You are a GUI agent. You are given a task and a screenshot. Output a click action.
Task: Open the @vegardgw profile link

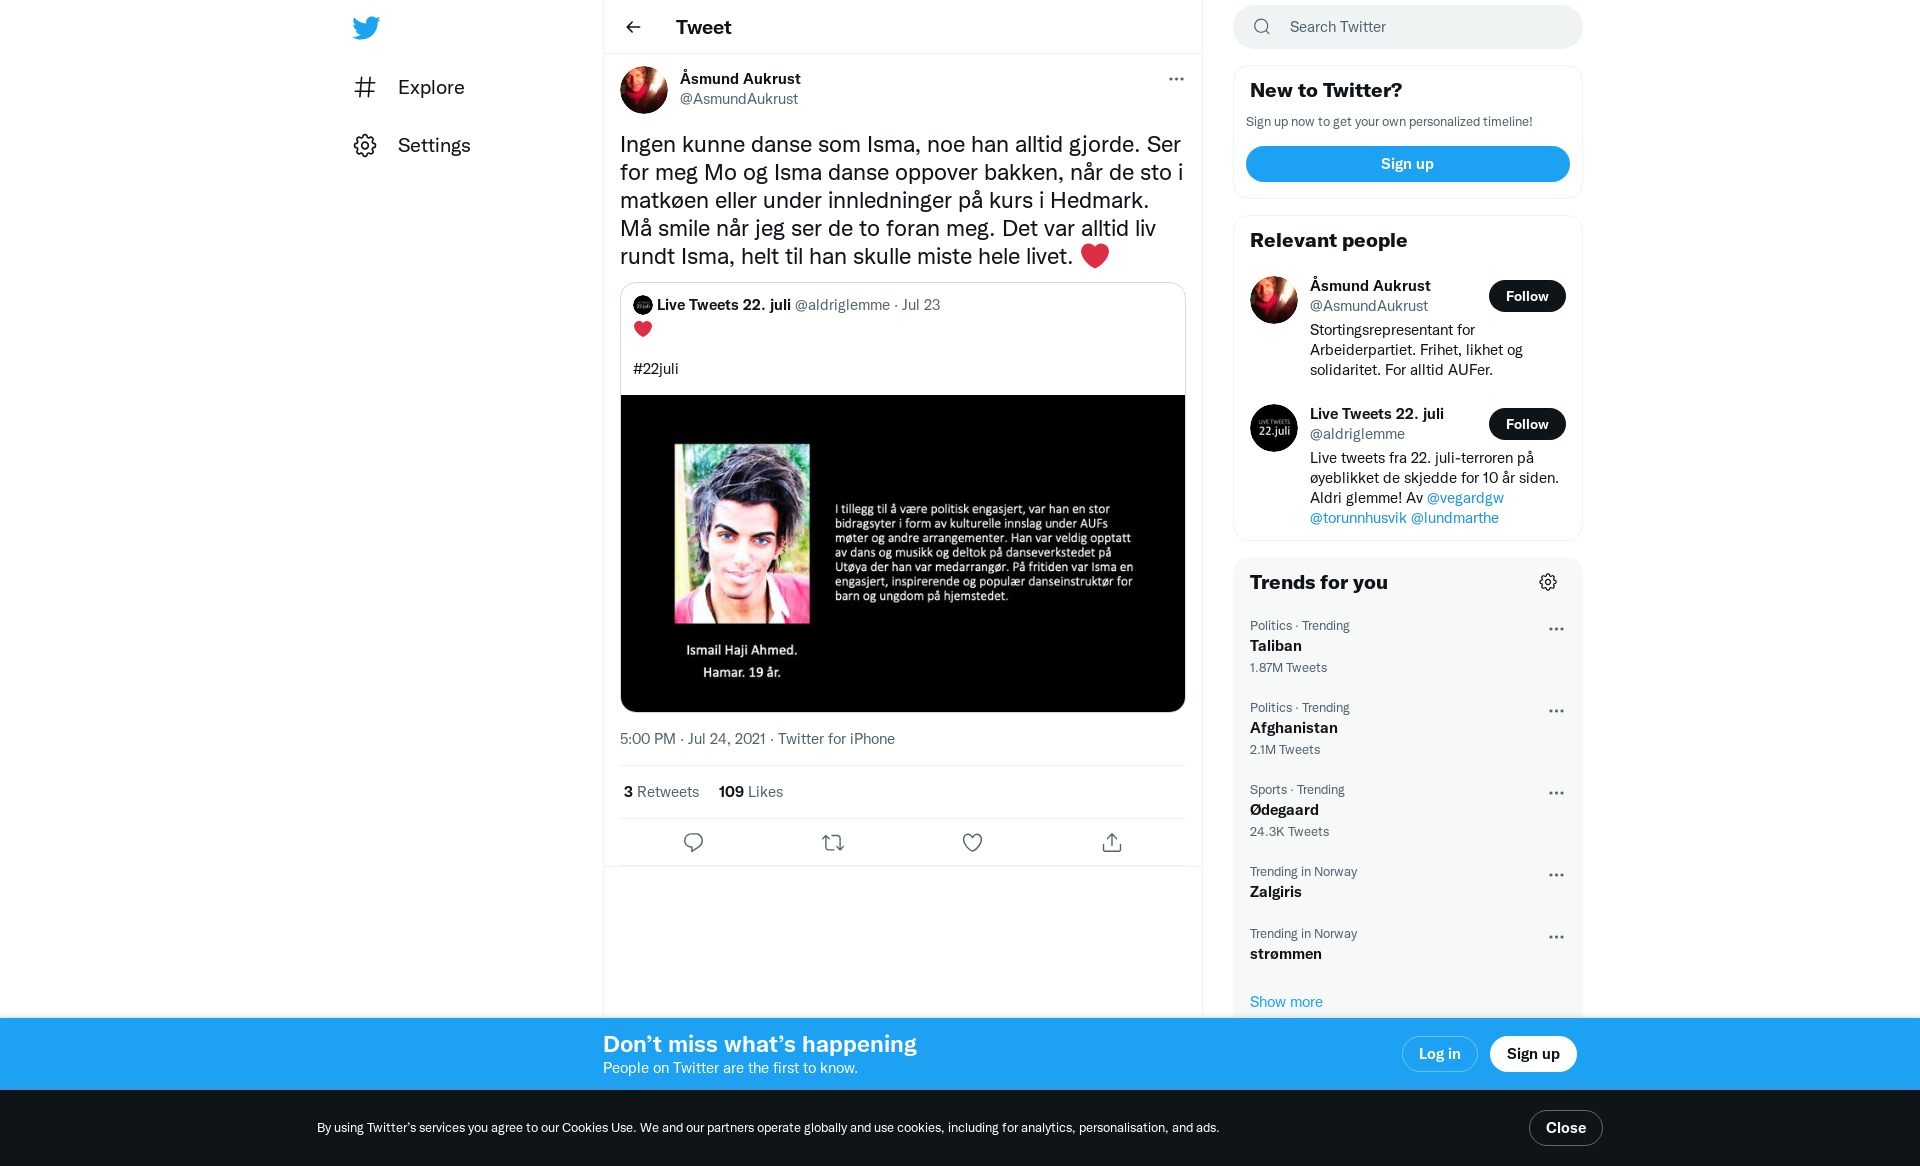click(1465, 498)
